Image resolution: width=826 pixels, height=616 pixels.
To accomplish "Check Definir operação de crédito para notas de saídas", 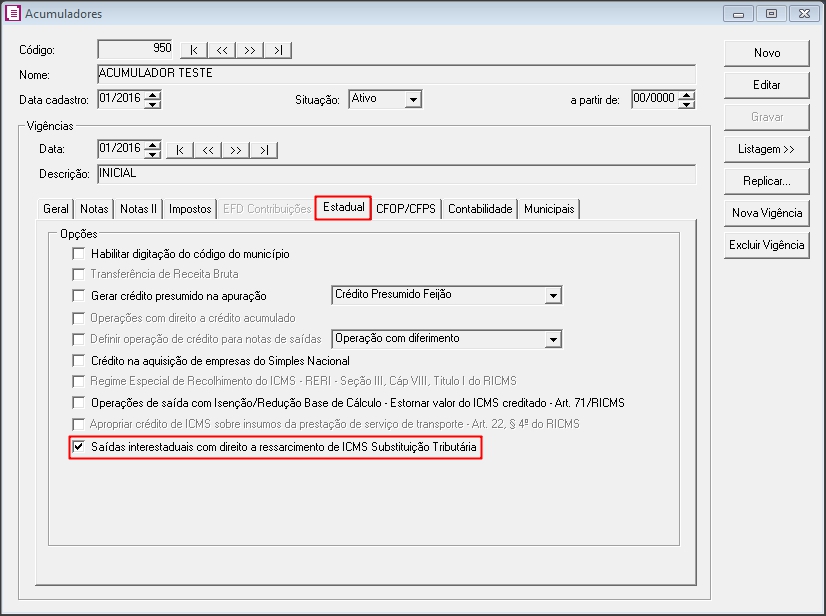I will coord(78,339).
